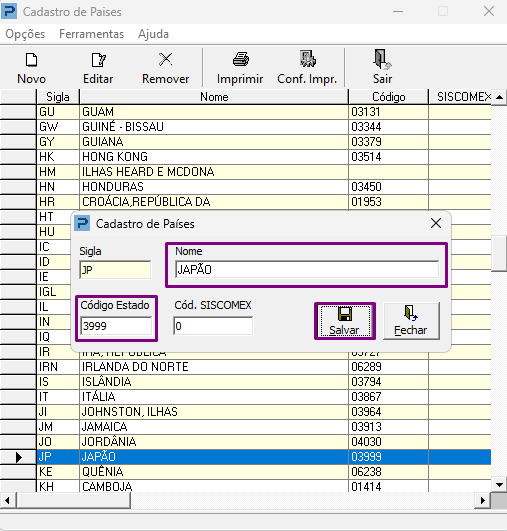Click the Sigla field showing JP

115,270
